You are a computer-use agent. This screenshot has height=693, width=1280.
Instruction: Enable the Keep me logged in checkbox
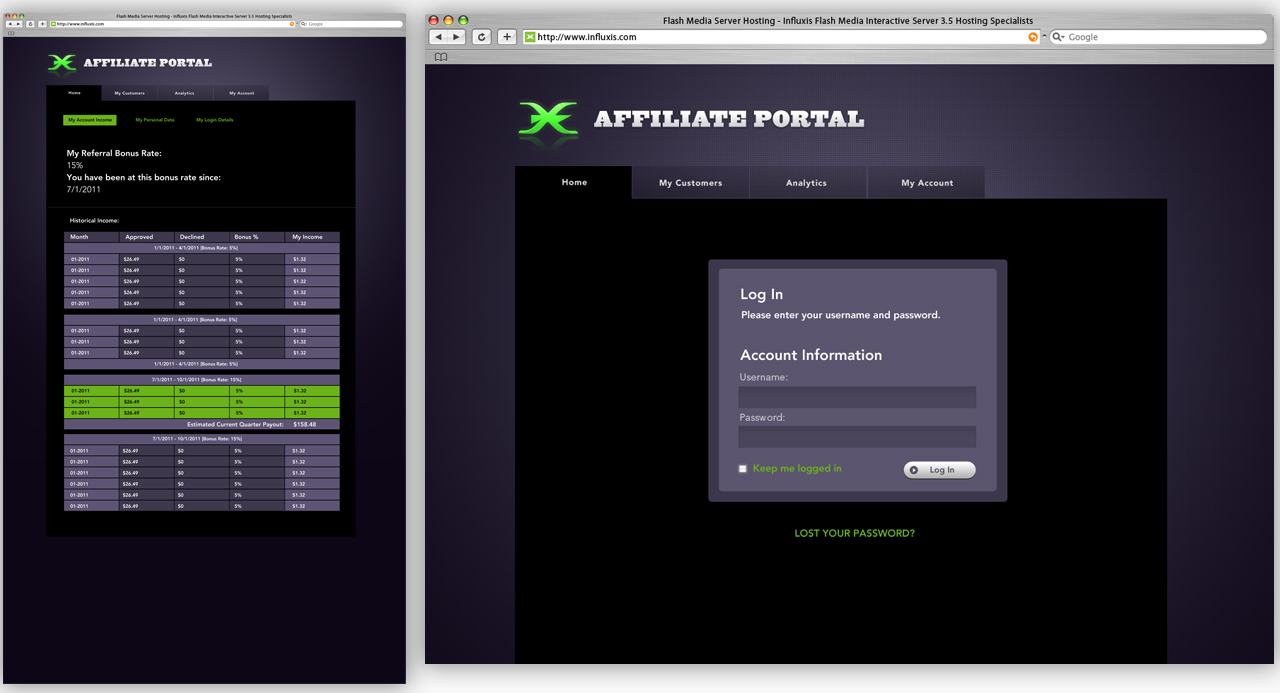pyautogui.click(x=742, y=468)
